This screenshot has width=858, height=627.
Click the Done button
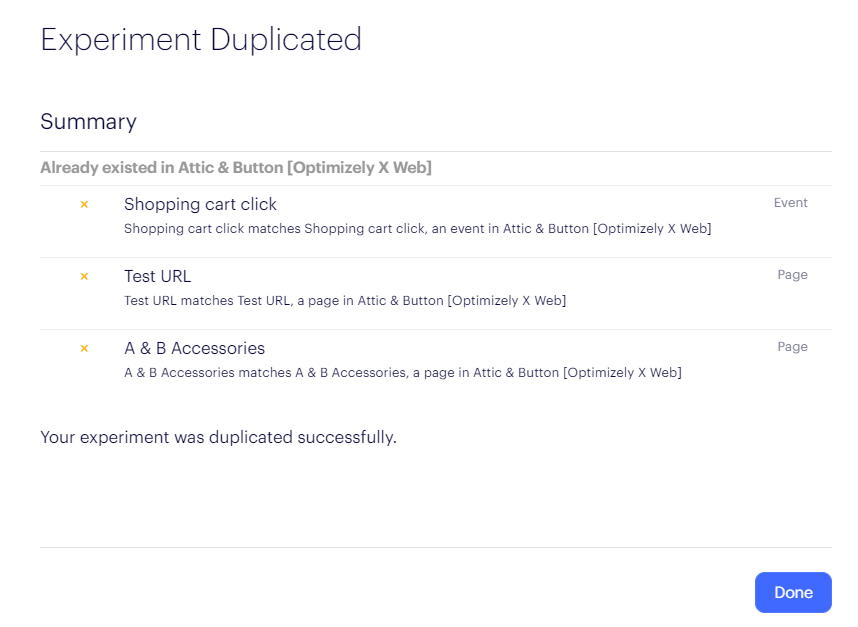(x=793, y=593)
